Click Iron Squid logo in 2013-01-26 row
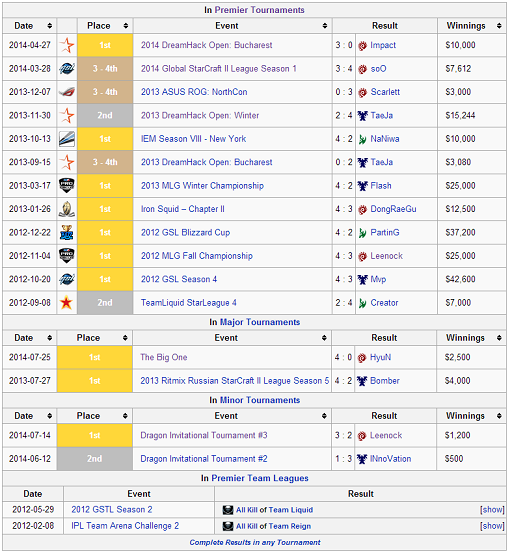Viewport: 510px width, 554px height. pyautogui.click(x=67, y=209)
